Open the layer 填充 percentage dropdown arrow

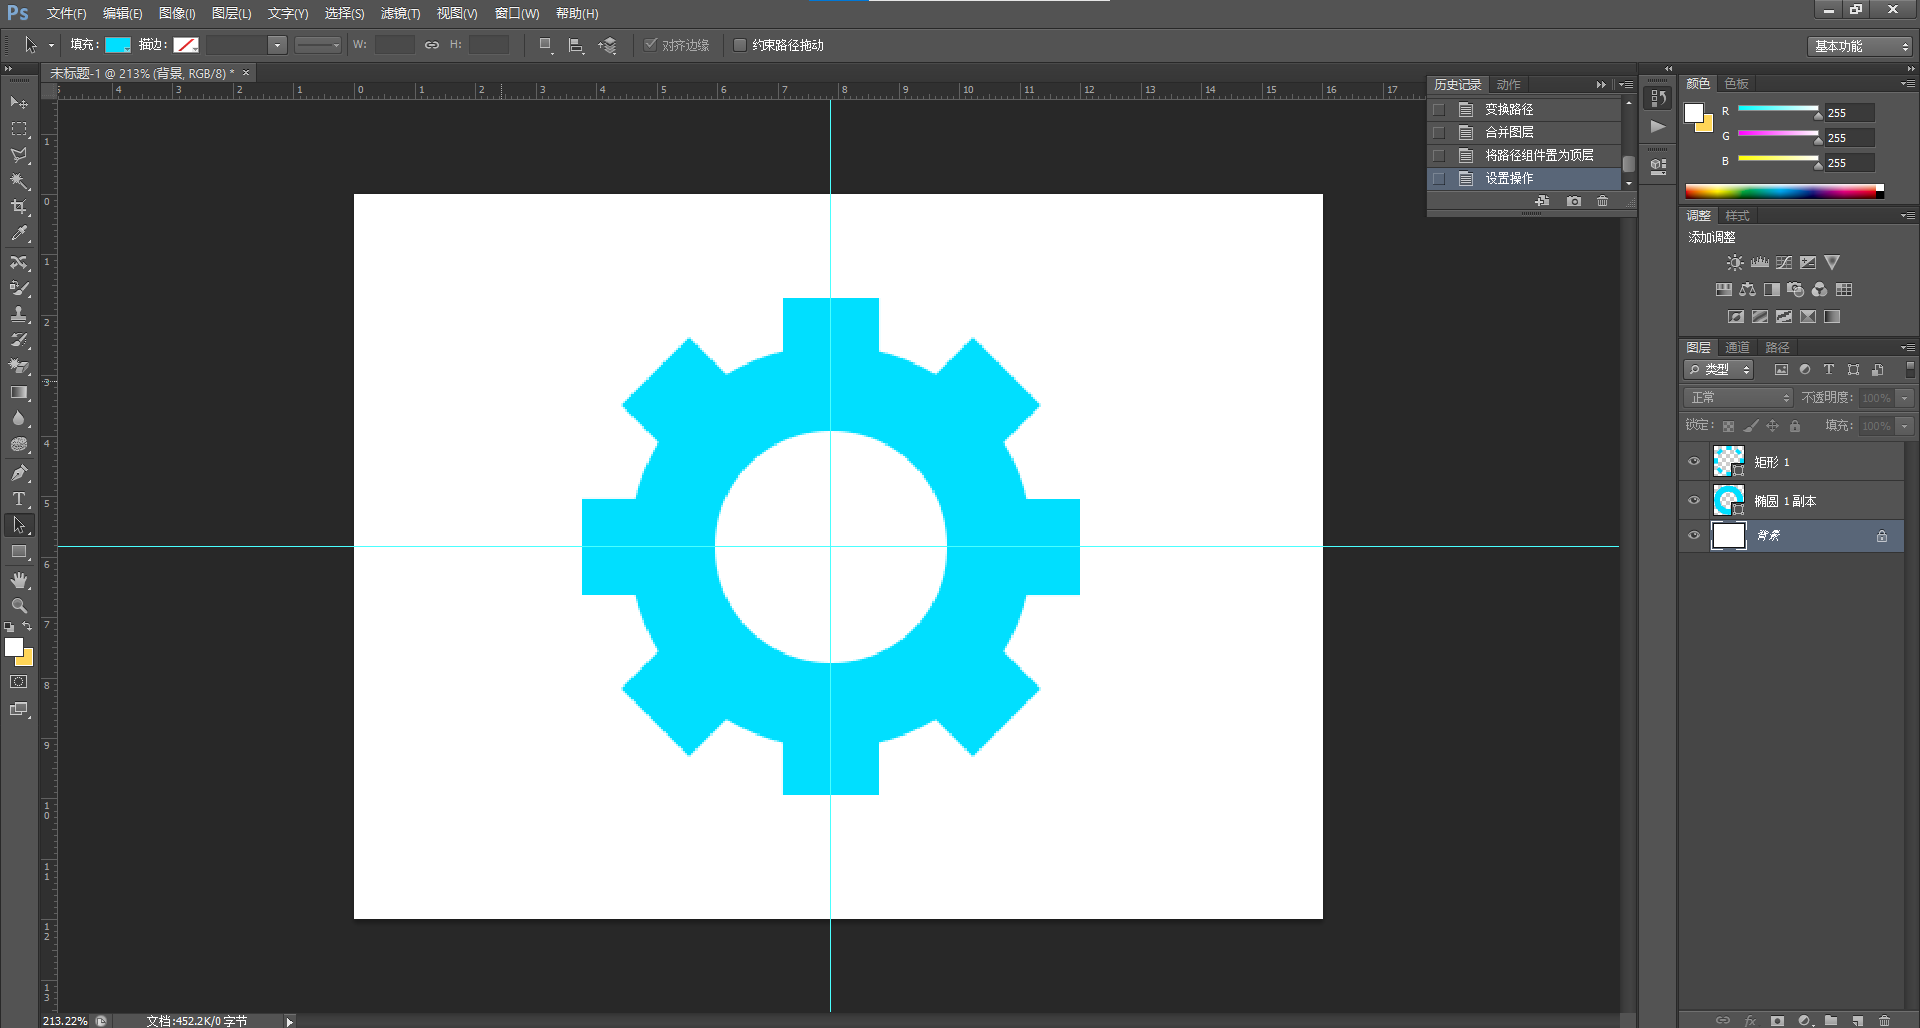[x=1905, y=425]
